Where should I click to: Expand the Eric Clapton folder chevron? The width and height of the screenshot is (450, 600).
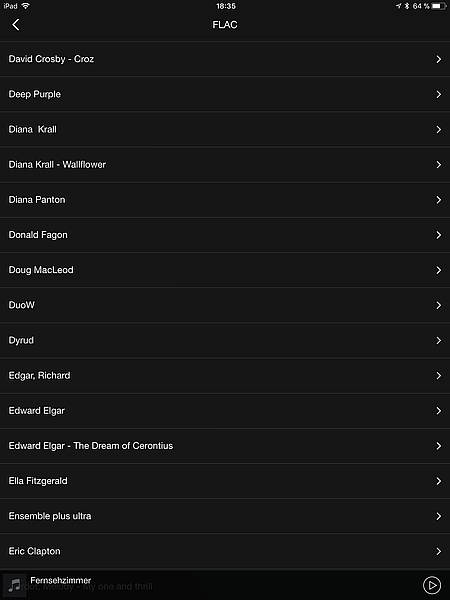[x=439, y=551]
